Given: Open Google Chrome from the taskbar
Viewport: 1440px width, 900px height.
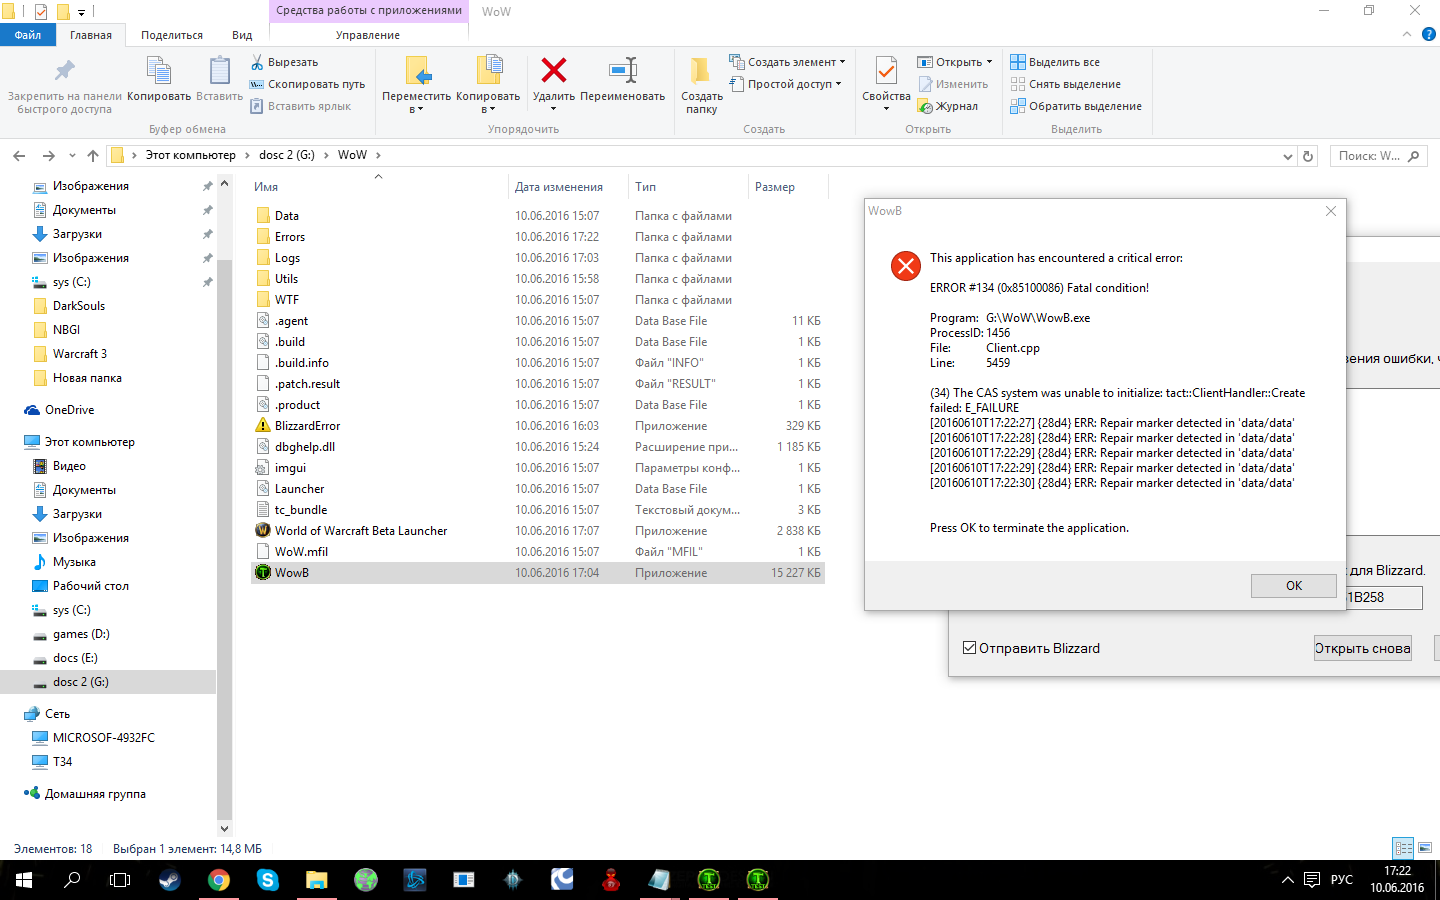Looking at the screenshot, I should (x=219, y=880).
